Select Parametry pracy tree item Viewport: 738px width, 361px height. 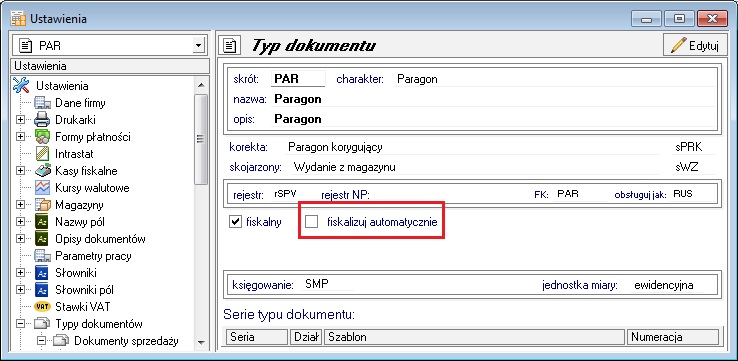pos(93,256)
